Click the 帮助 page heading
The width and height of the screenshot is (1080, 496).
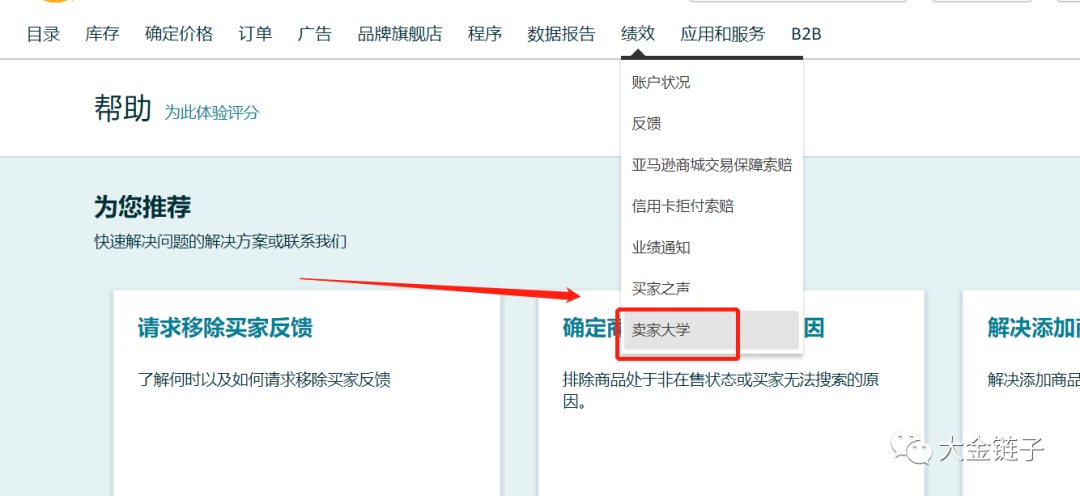click(x=123, y=109)
